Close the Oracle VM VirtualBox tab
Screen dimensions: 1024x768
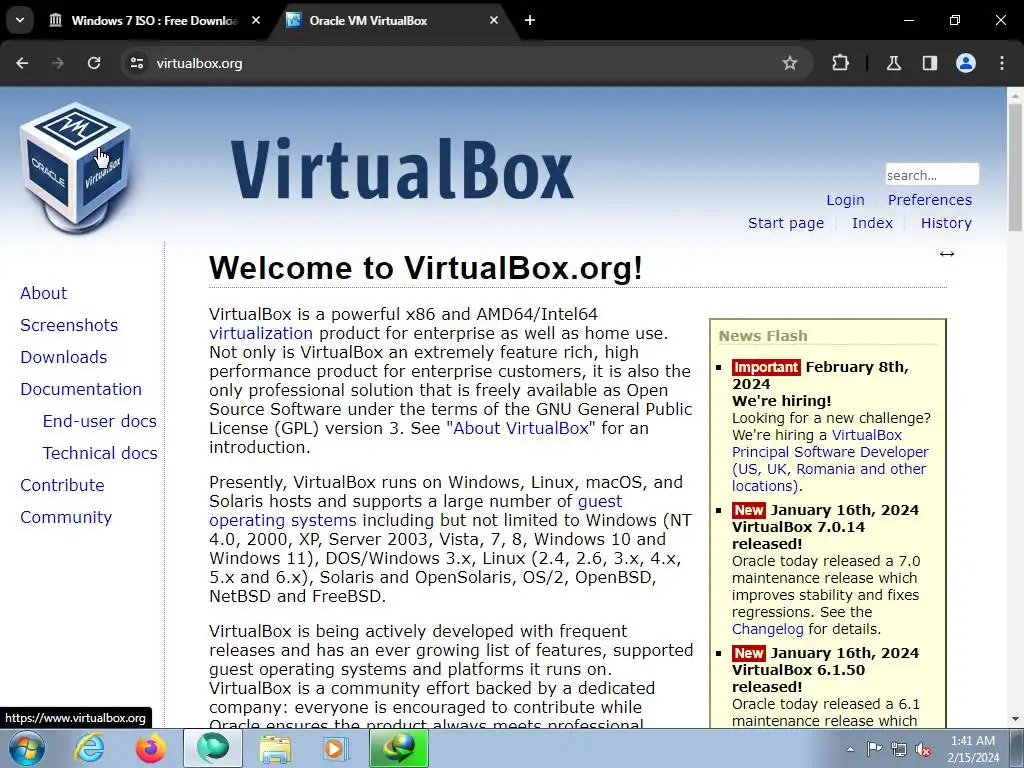coord(494,20)
